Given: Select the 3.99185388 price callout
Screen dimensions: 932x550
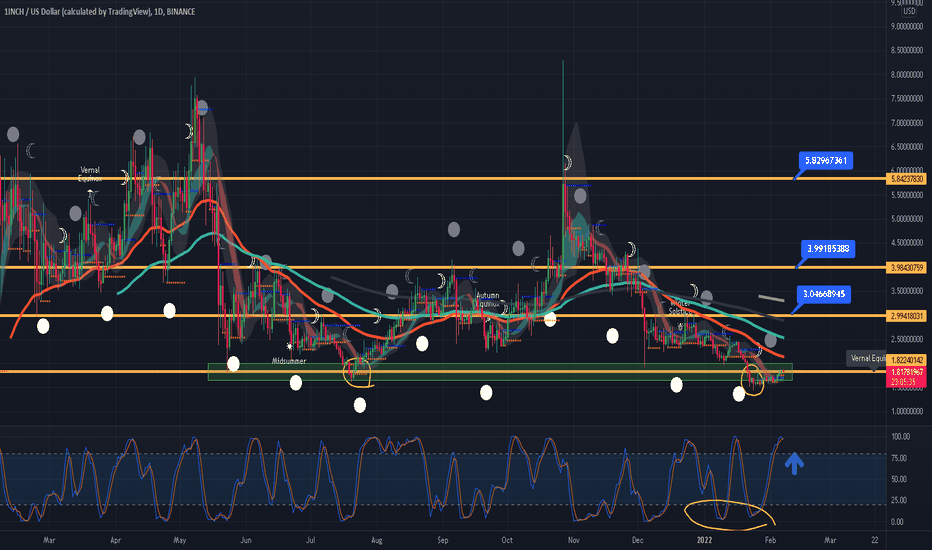Looking at the screenshot, I should [828, 249].
